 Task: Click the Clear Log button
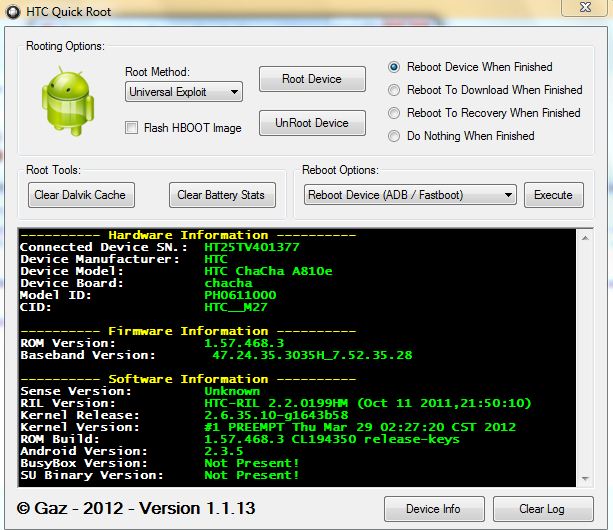click(x=543, y=509)
